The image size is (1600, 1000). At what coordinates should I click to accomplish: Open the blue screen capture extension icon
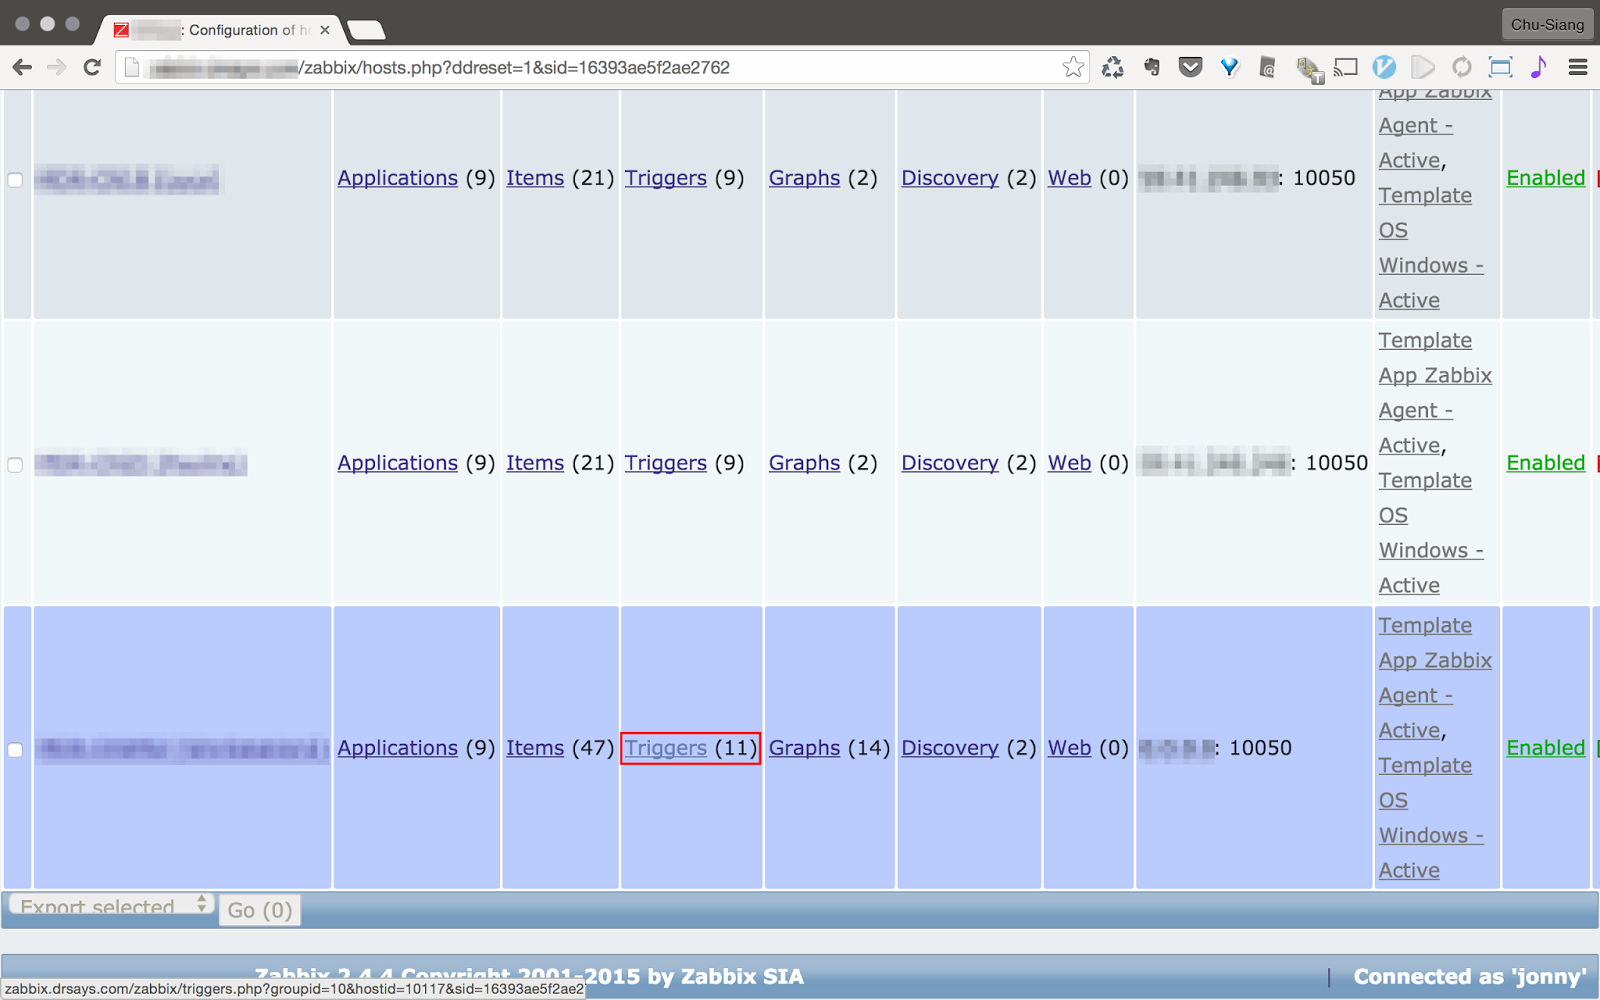click(x=1500, y=67)
